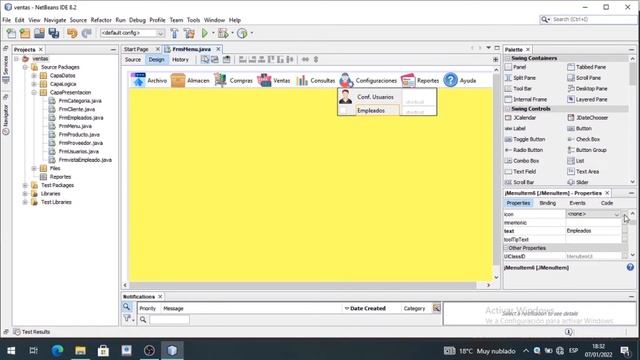The height and width of the screenshot is (360, 640).
Task: Click the New File toolbar icon
Action: [x=11, y=33]
